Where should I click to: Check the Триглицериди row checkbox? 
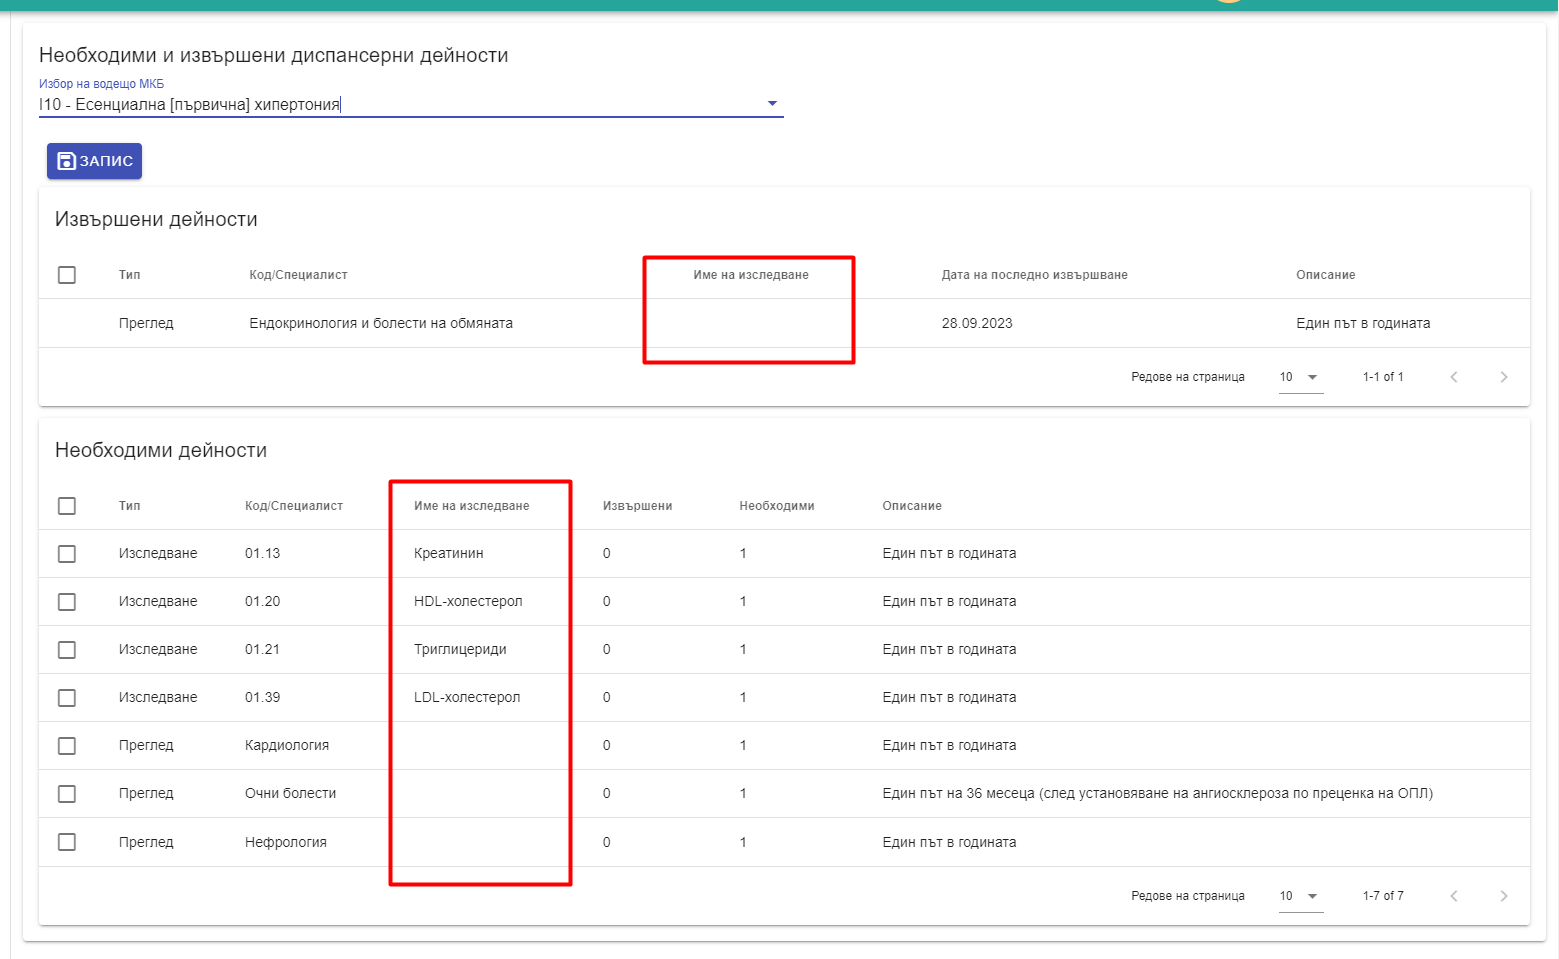tap(67, 650)
